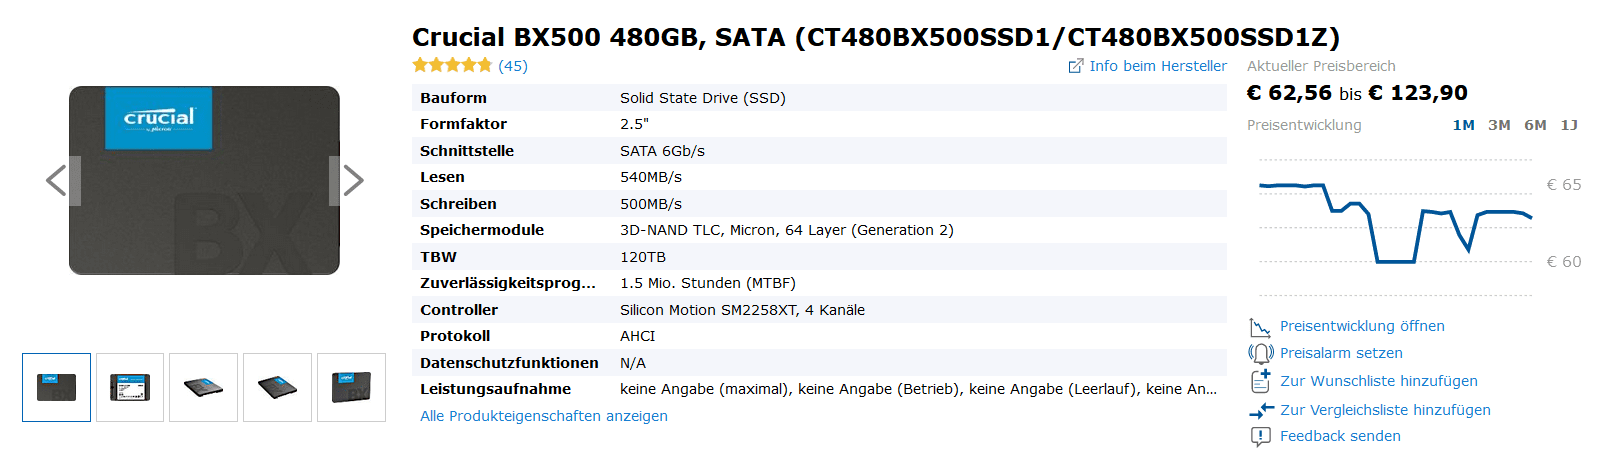Click the next image arrow

click(x=351, y=181)
